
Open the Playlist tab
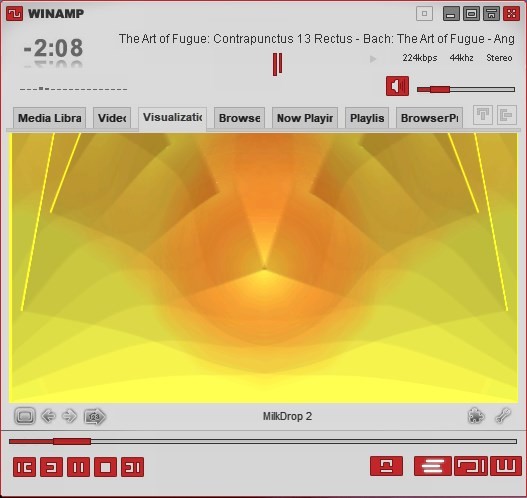367,118
